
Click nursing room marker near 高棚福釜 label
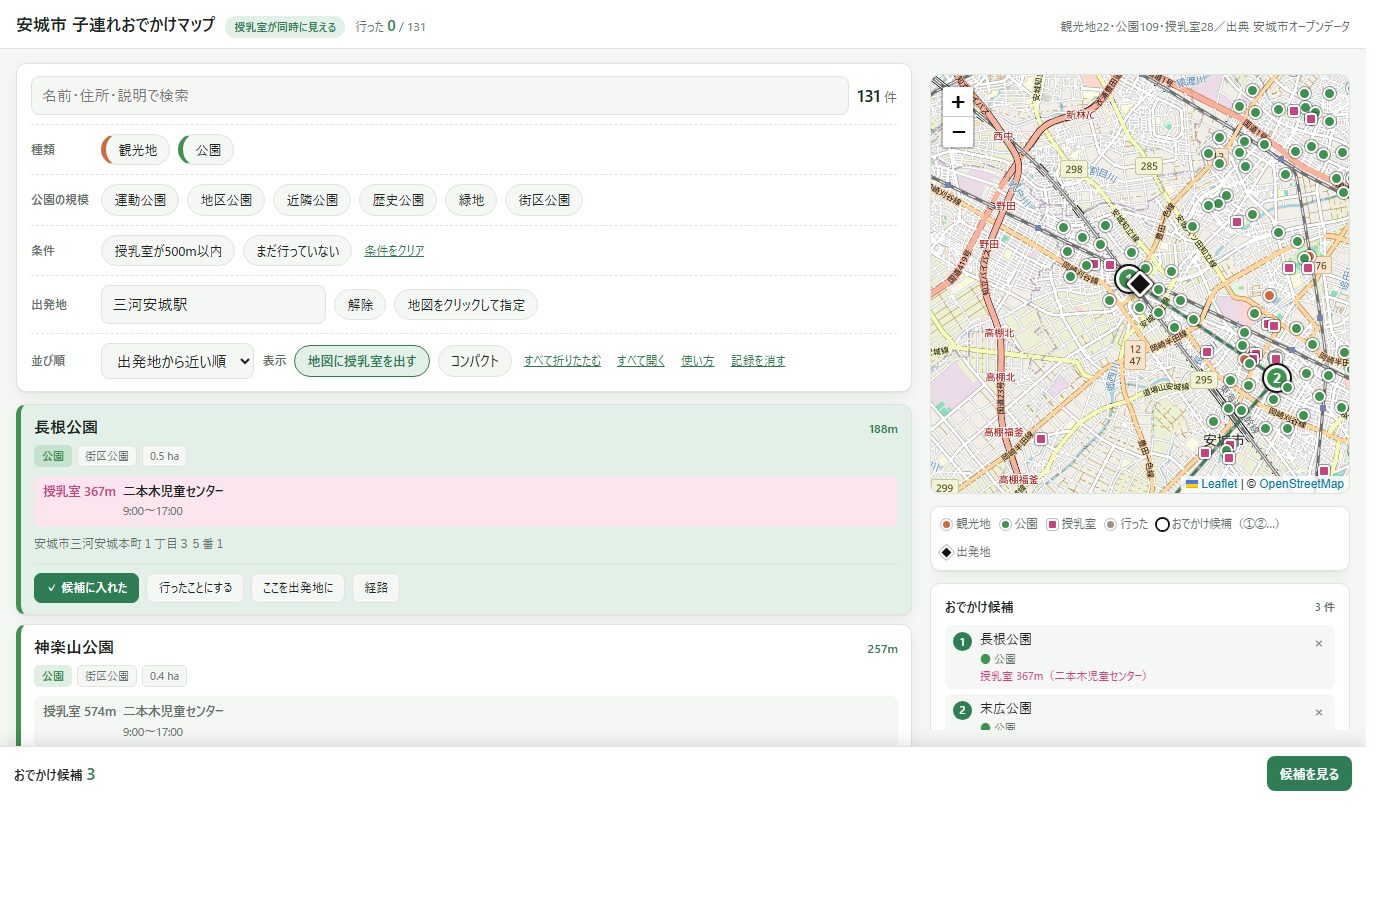[1040, 439]
